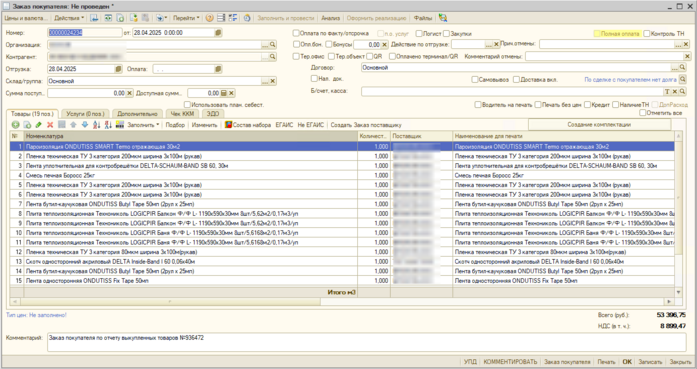Toggle the Закупки checkbox
The image size is (697, 369).
(x=446, y=33)
